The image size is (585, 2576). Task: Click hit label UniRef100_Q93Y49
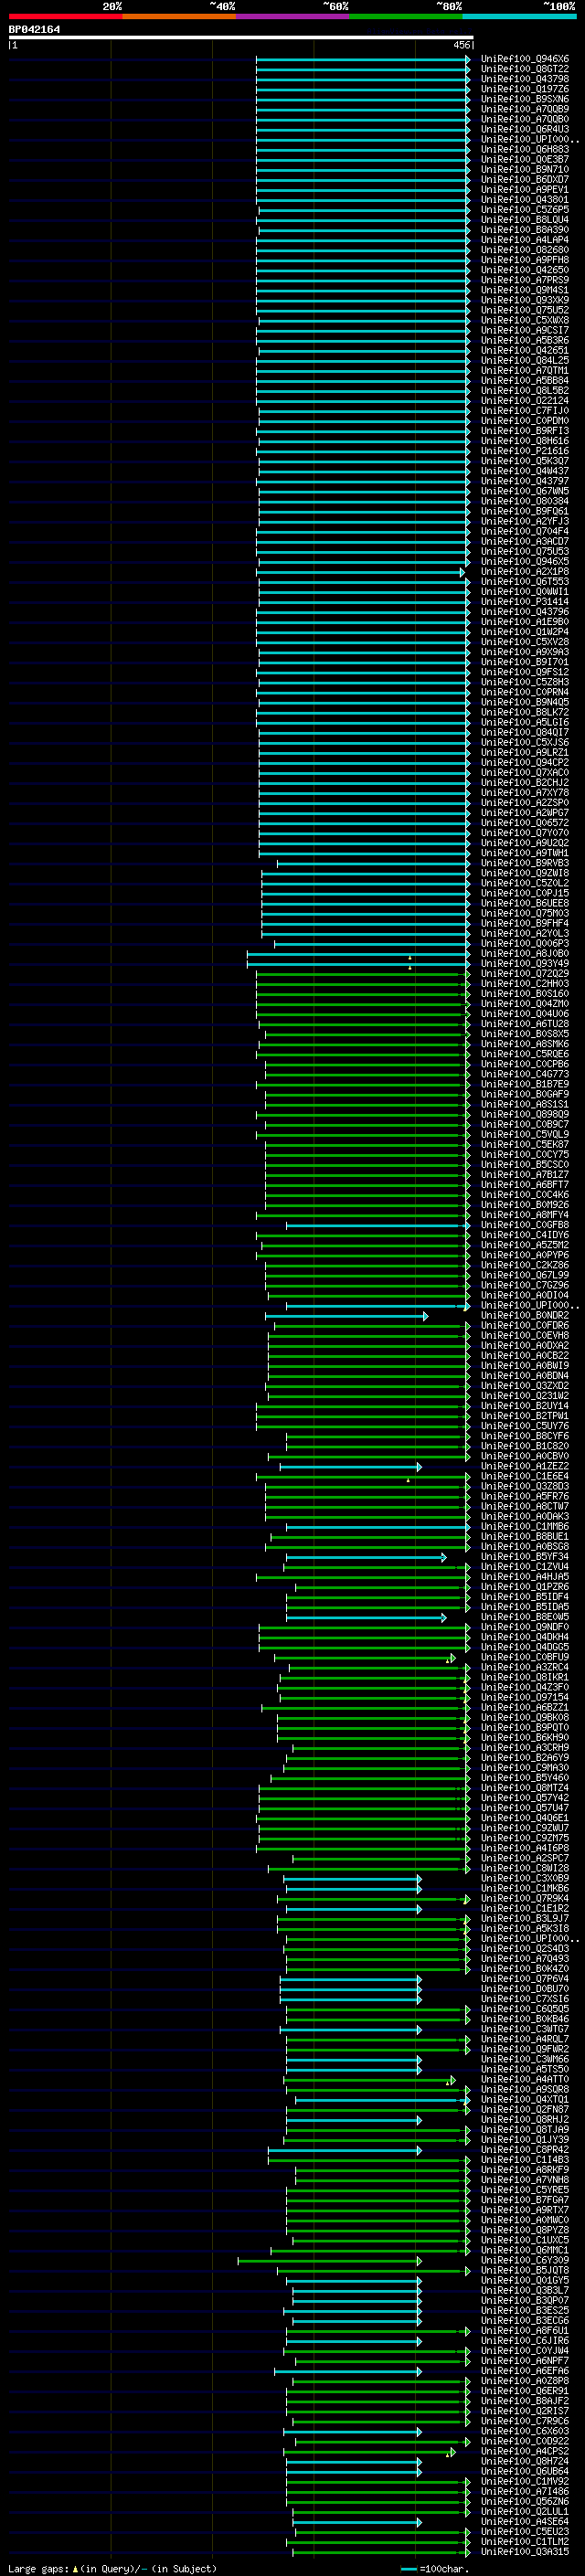(x=524, y=963)
